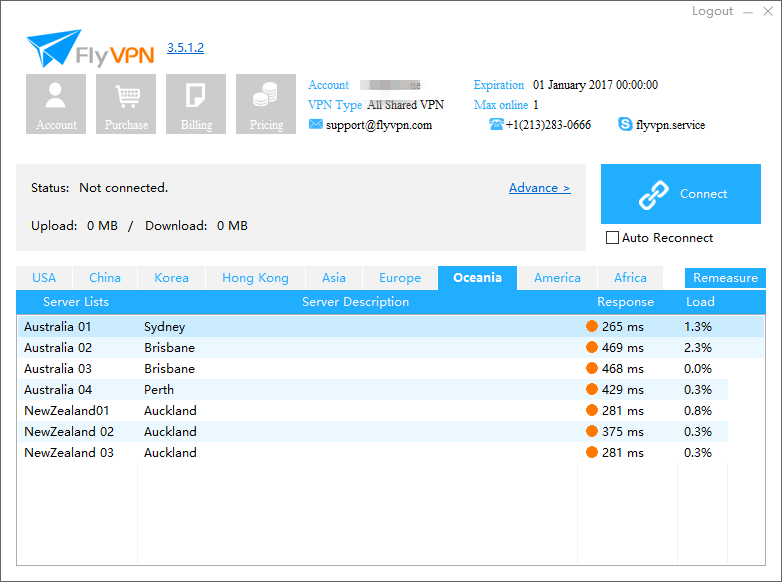Click the 2.3% load value

coord(698,348)
